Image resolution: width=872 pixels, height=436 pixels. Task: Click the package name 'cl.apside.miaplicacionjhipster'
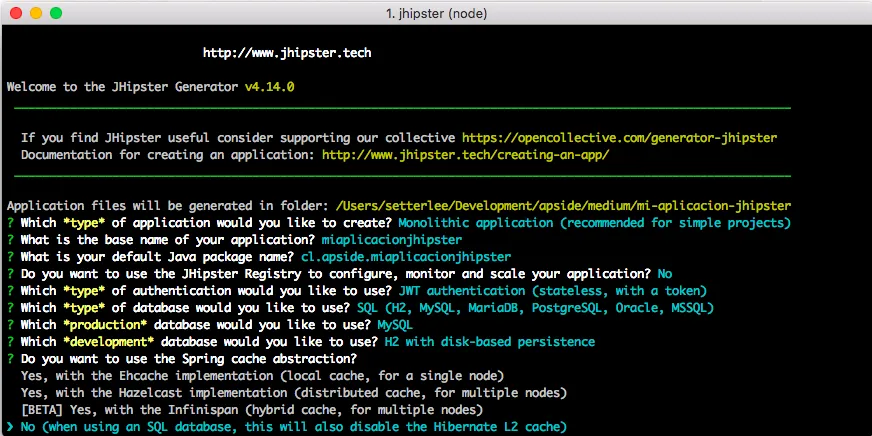pyautogui.click(x=406, y=257)
